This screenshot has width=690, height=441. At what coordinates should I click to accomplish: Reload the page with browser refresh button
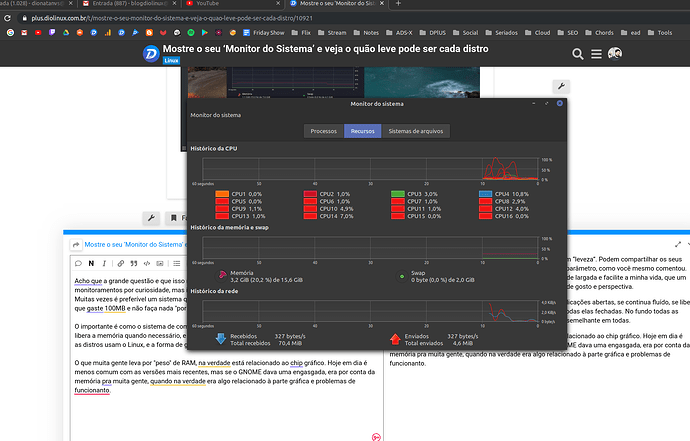(x=7, y=18)
